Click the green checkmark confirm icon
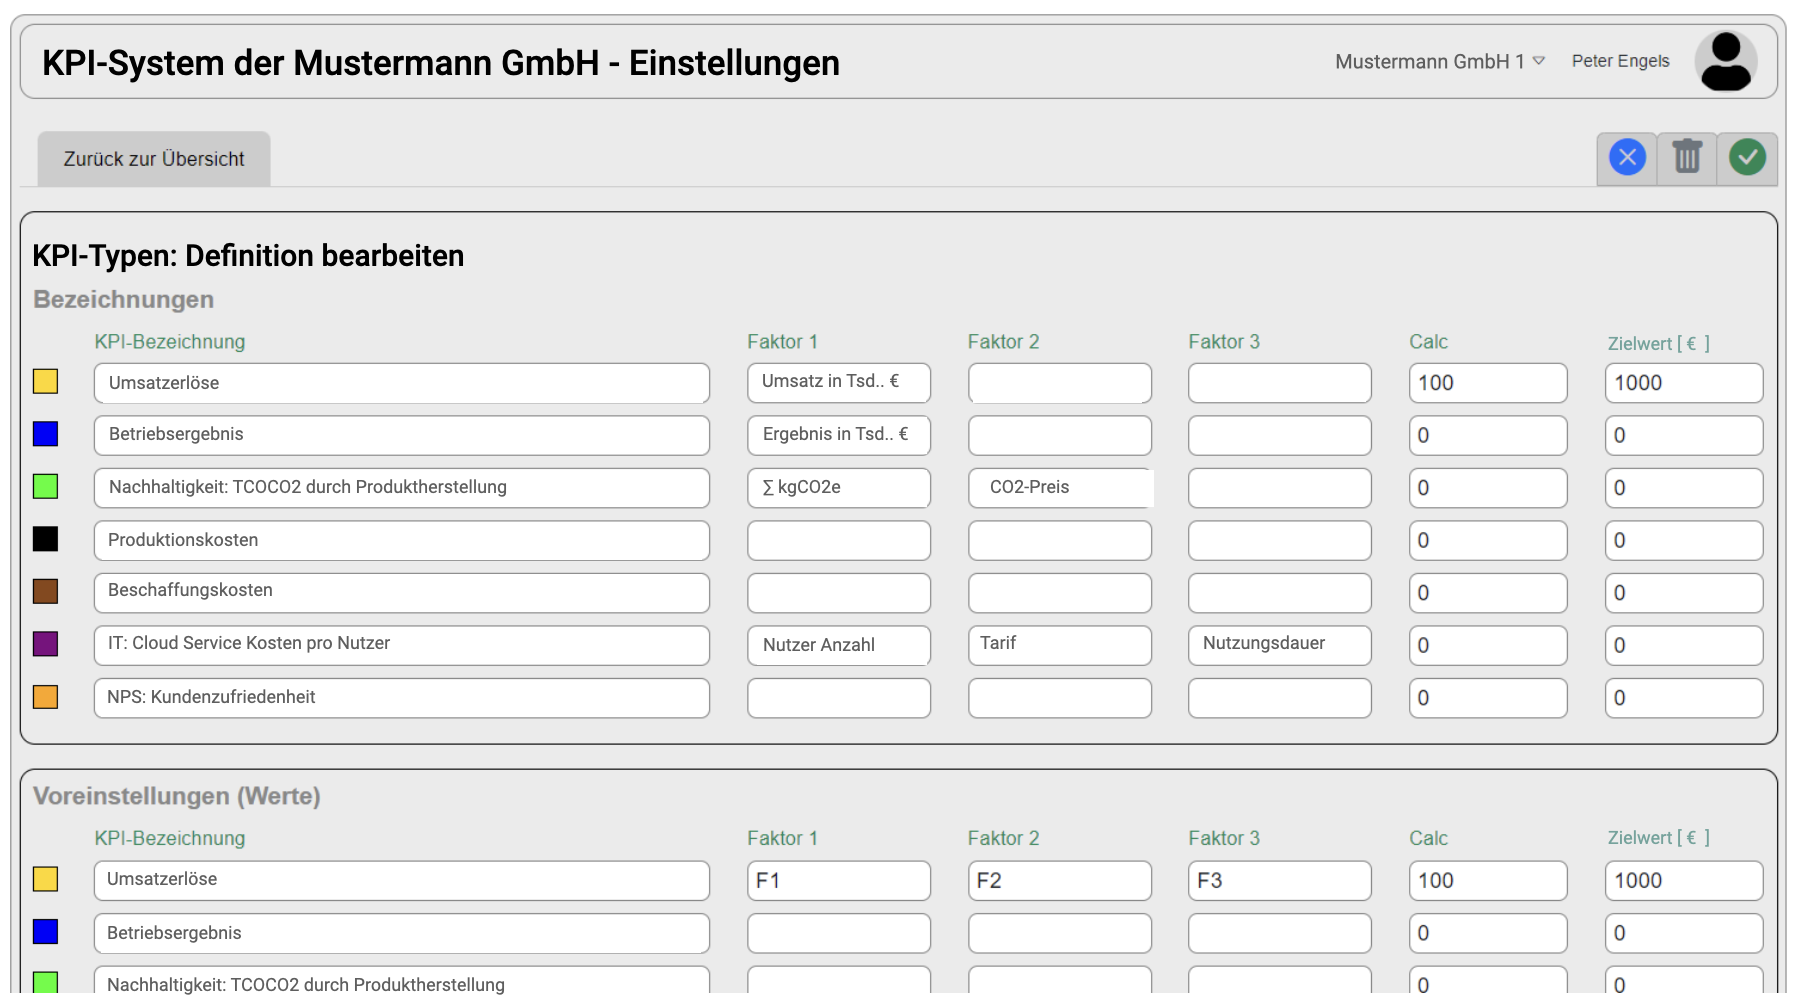The height and width of the screenshot is (998, 1800). click(x=1747, y=157)
